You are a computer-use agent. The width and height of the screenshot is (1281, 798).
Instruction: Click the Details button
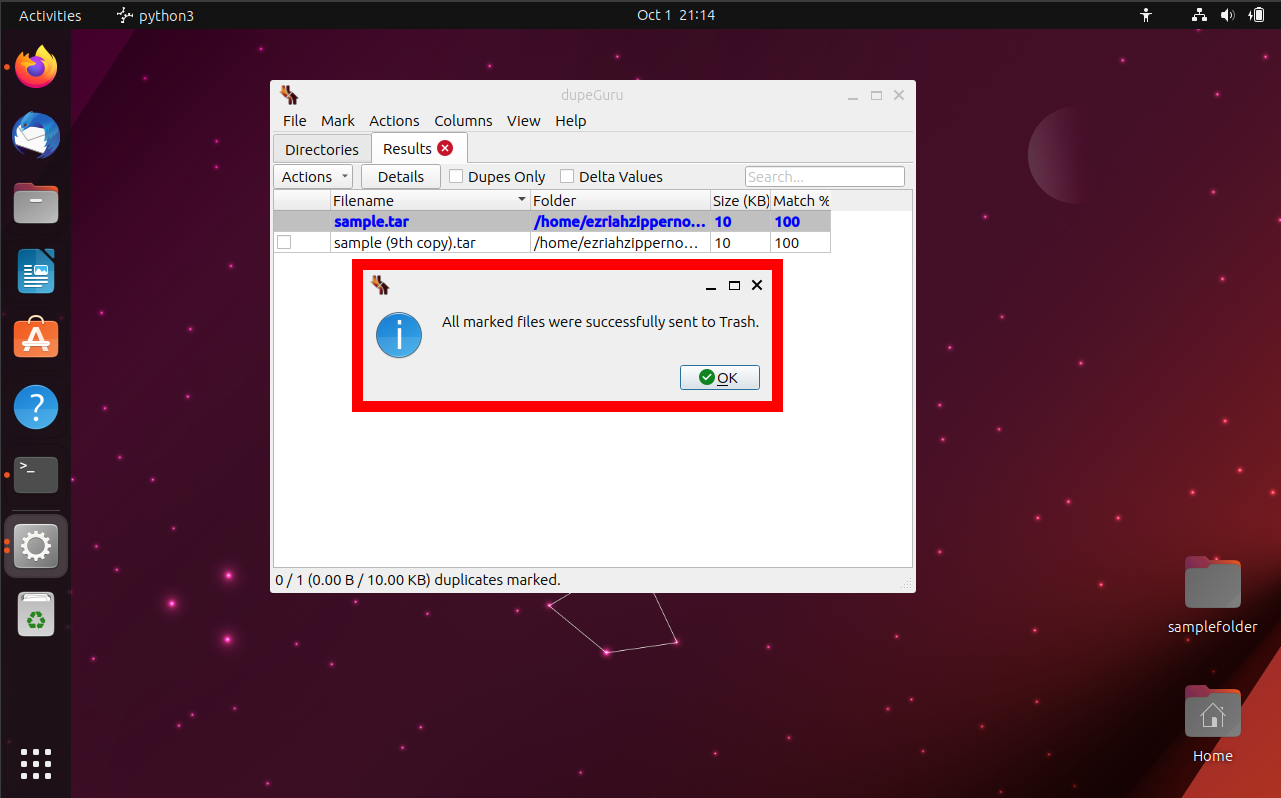click(400, 177)
